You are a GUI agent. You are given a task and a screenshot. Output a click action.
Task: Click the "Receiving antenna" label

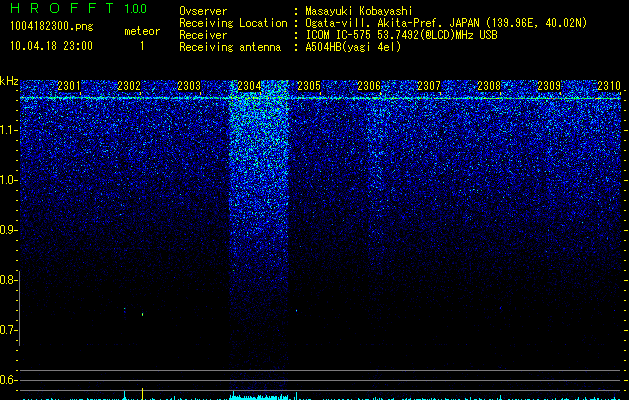230,47
